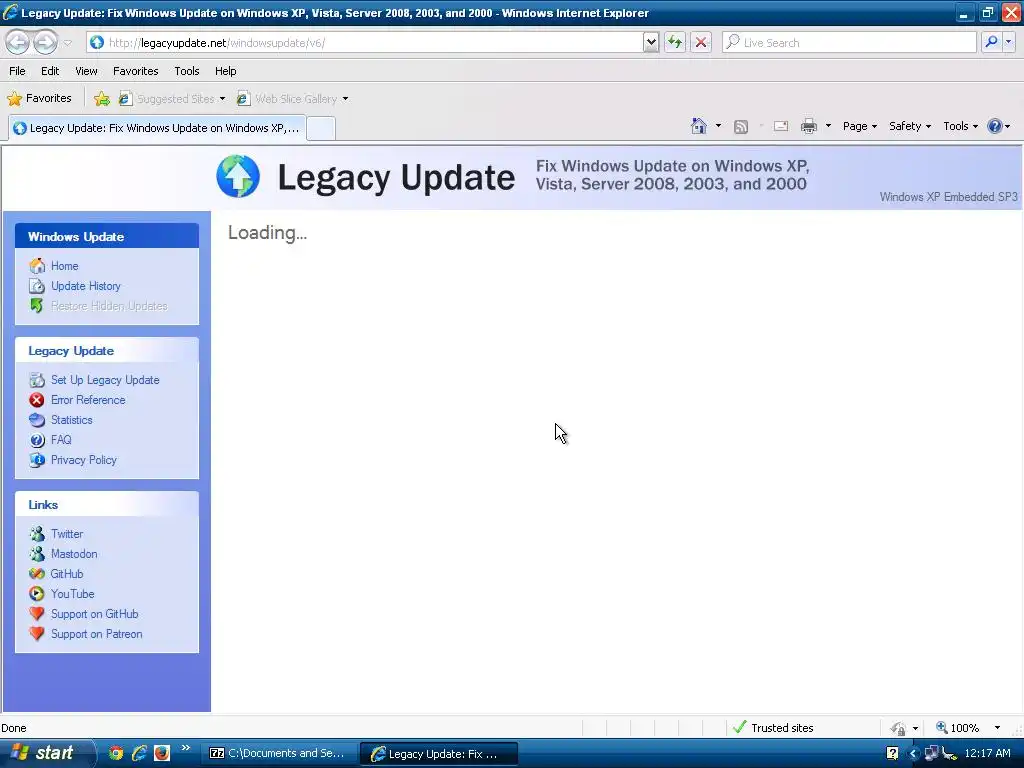
Task: Open the File menu
Action: 18,71
